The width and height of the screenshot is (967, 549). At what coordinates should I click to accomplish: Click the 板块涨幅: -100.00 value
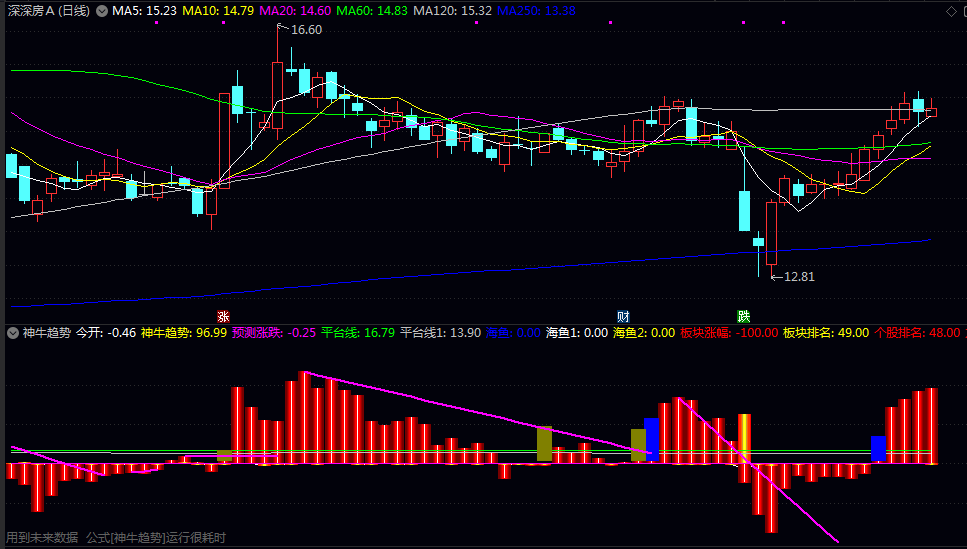[729, 333]
